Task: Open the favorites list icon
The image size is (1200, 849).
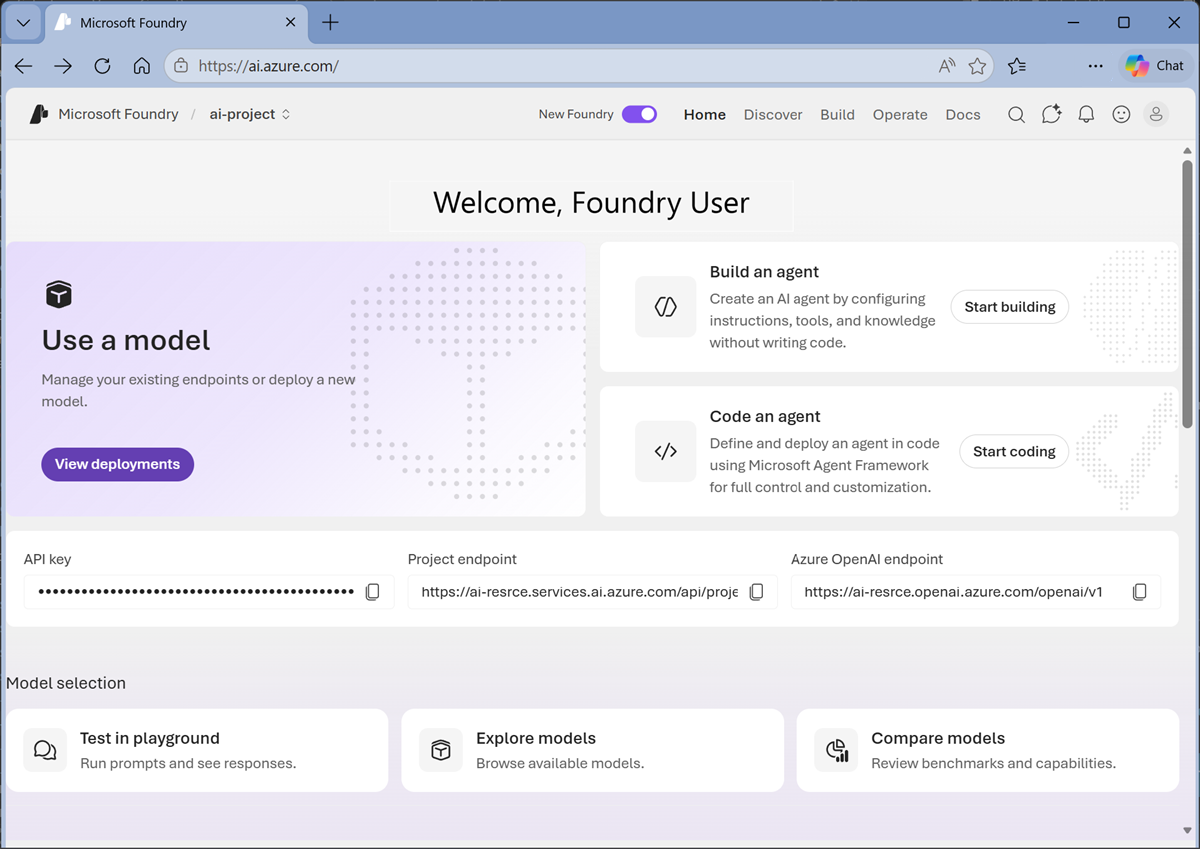Action: coord(1017,66)
